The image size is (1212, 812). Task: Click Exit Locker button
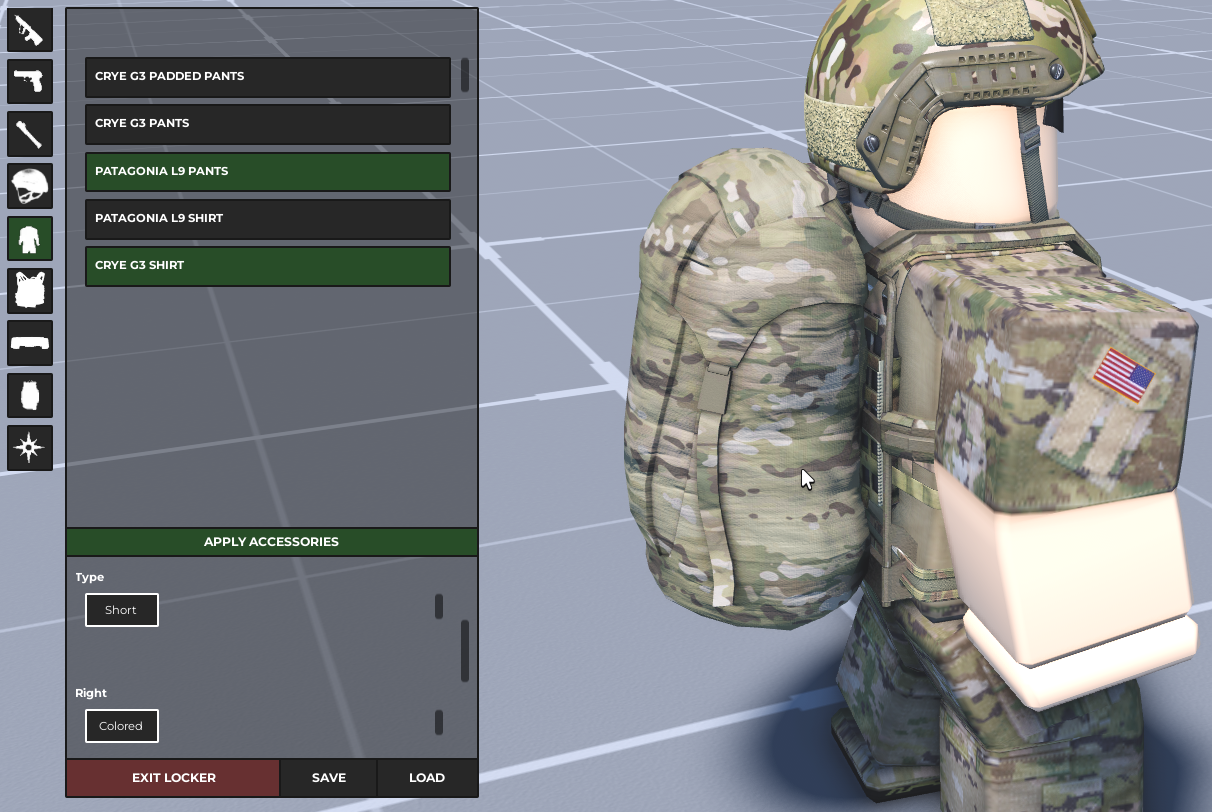coord(173,778)
